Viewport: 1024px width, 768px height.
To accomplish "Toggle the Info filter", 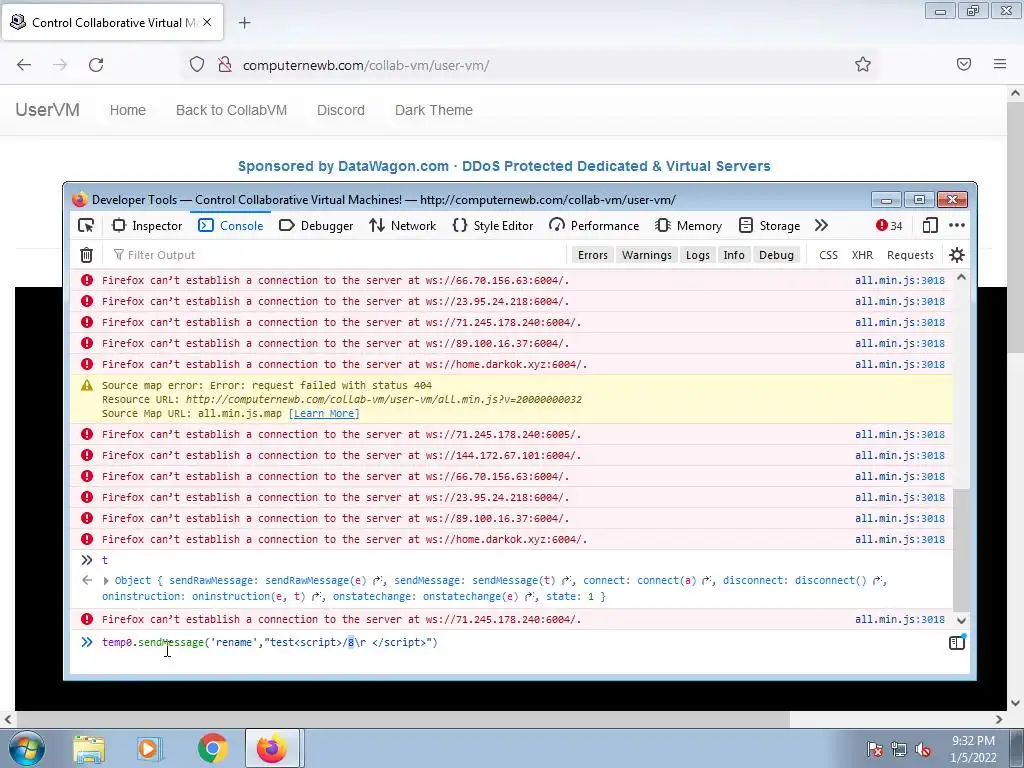I will tap(734, 255).
